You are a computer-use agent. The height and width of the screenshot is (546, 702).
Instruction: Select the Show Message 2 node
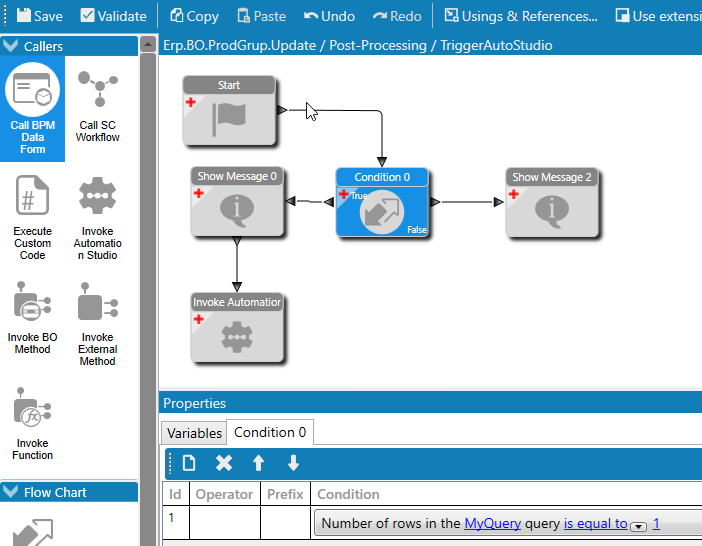[x=552, y=203]
